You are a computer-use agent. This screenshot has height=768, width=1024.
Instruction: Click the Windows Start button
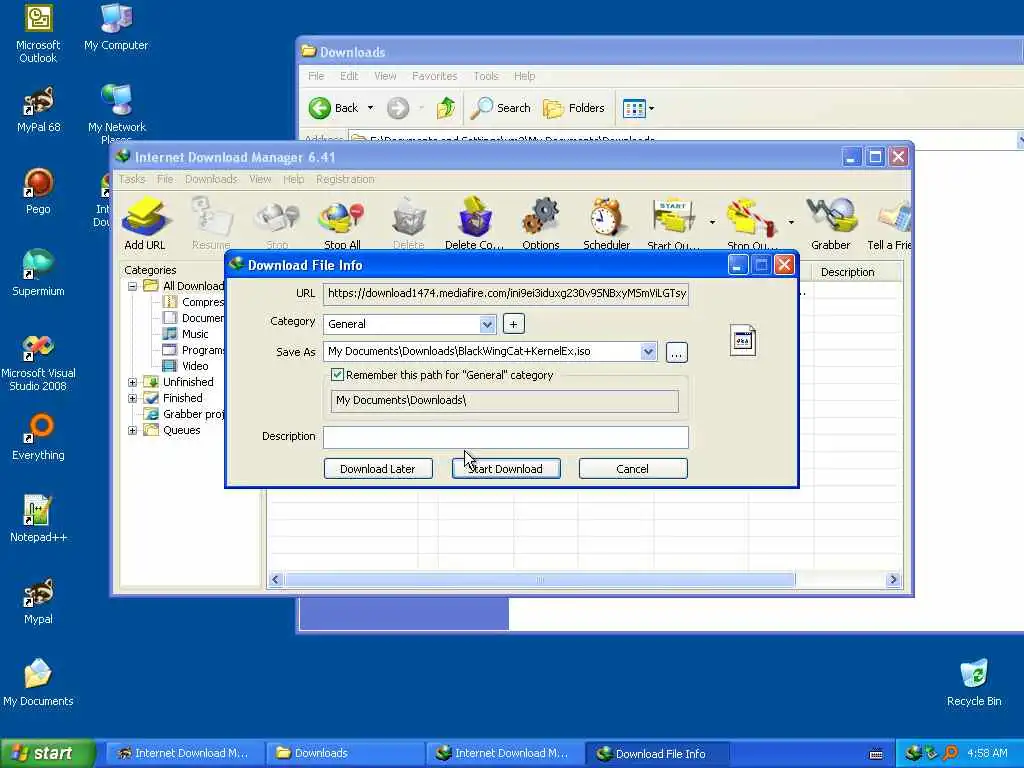click(x=47, y=753)
